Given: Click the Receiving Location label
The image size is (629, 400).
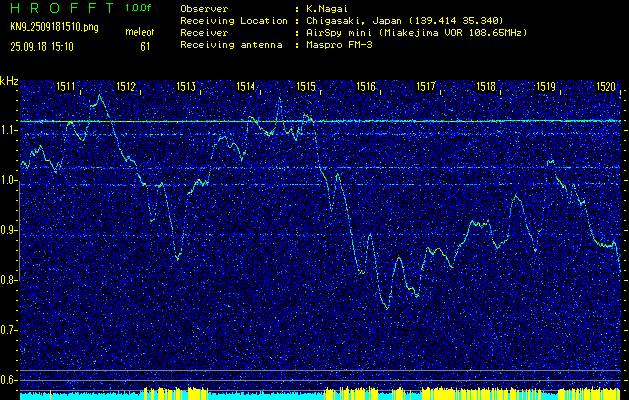Looking at the screenshot, I should 234,21.
